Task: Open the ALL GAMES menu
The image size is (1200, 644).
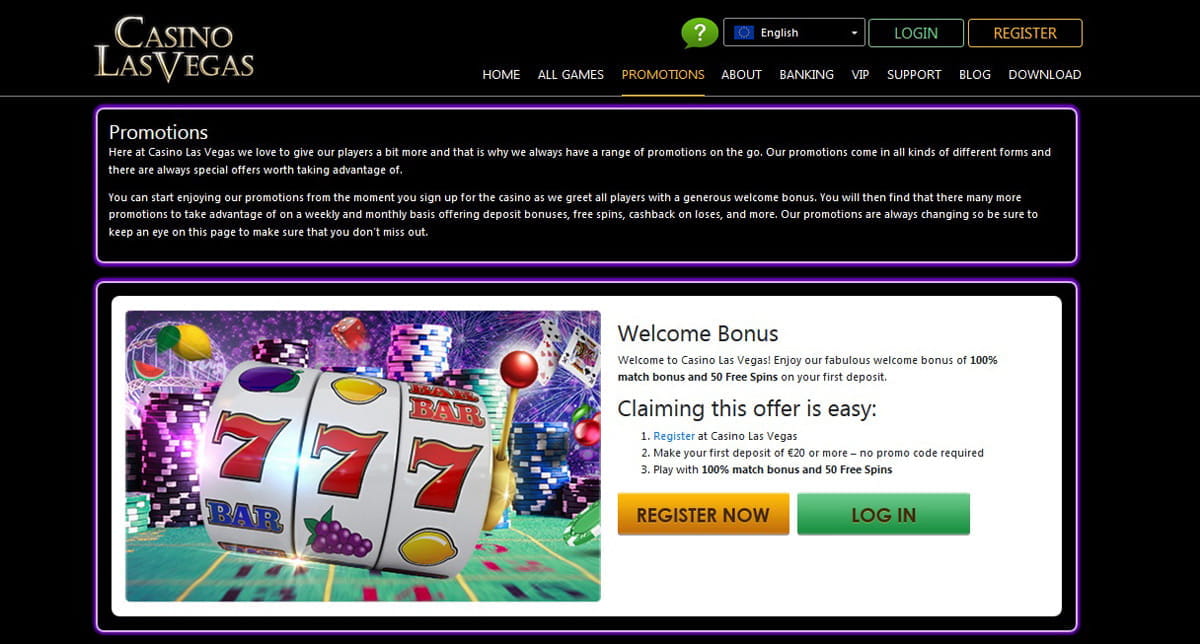Action: pyautogui.click(x=571, y=74)
